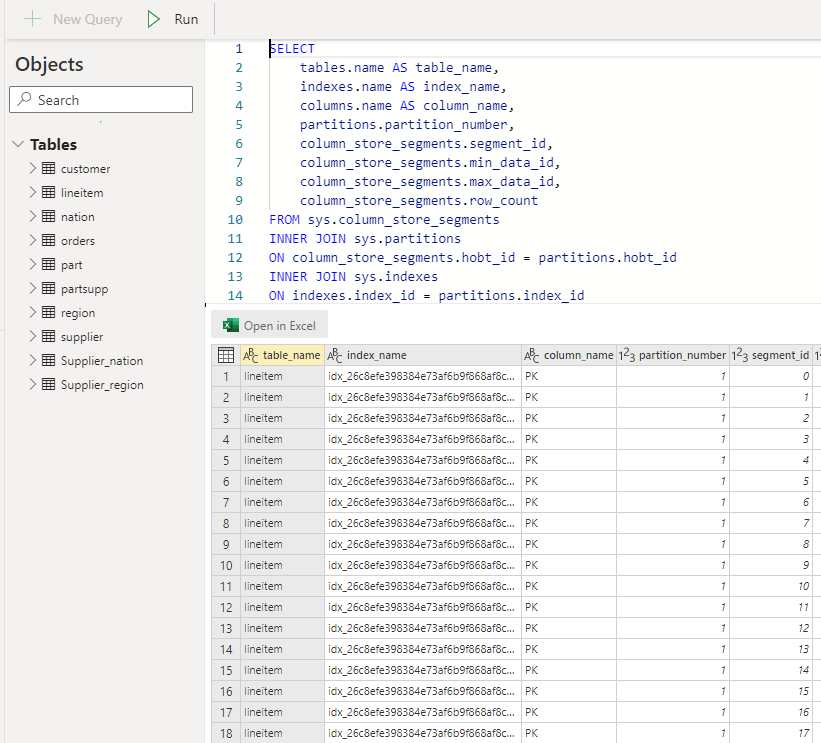Click the part table grid icon
This screenshot has height=743, width=821.
point(48,264)
